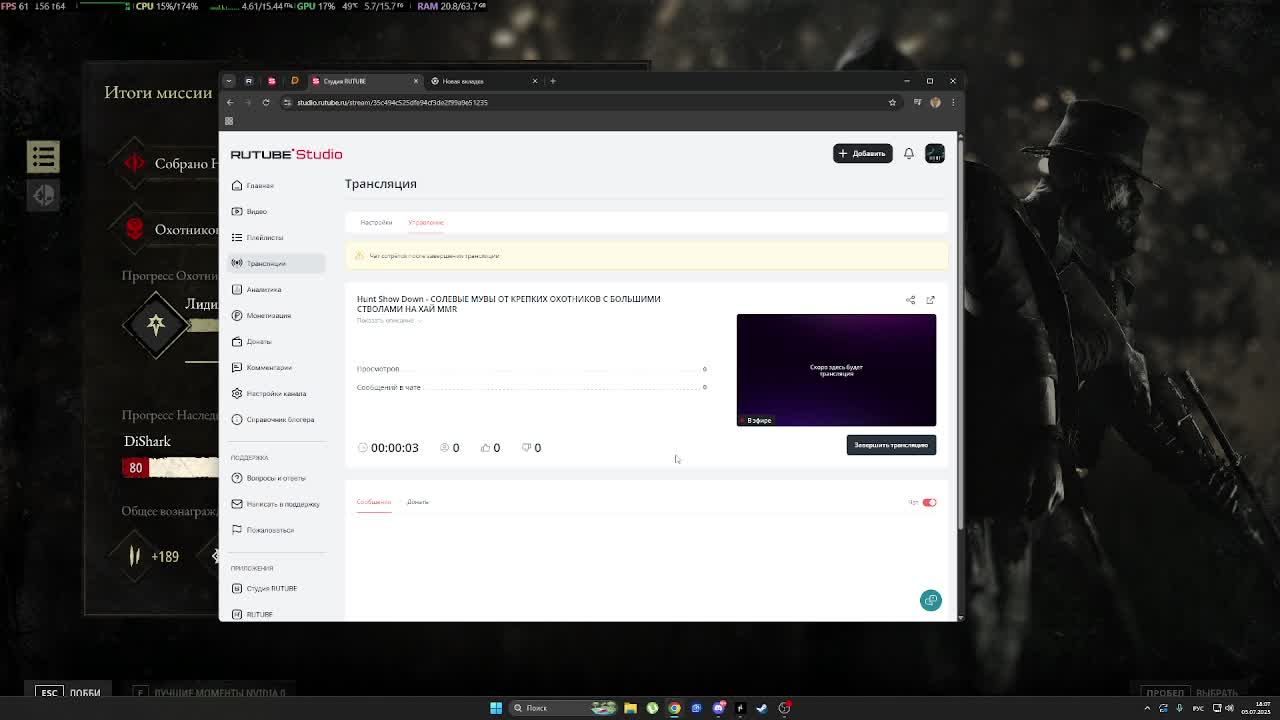Viewport: 1280px width, 720px height.
Task: Open Chrome from taskbar
Action: point(674,708)
